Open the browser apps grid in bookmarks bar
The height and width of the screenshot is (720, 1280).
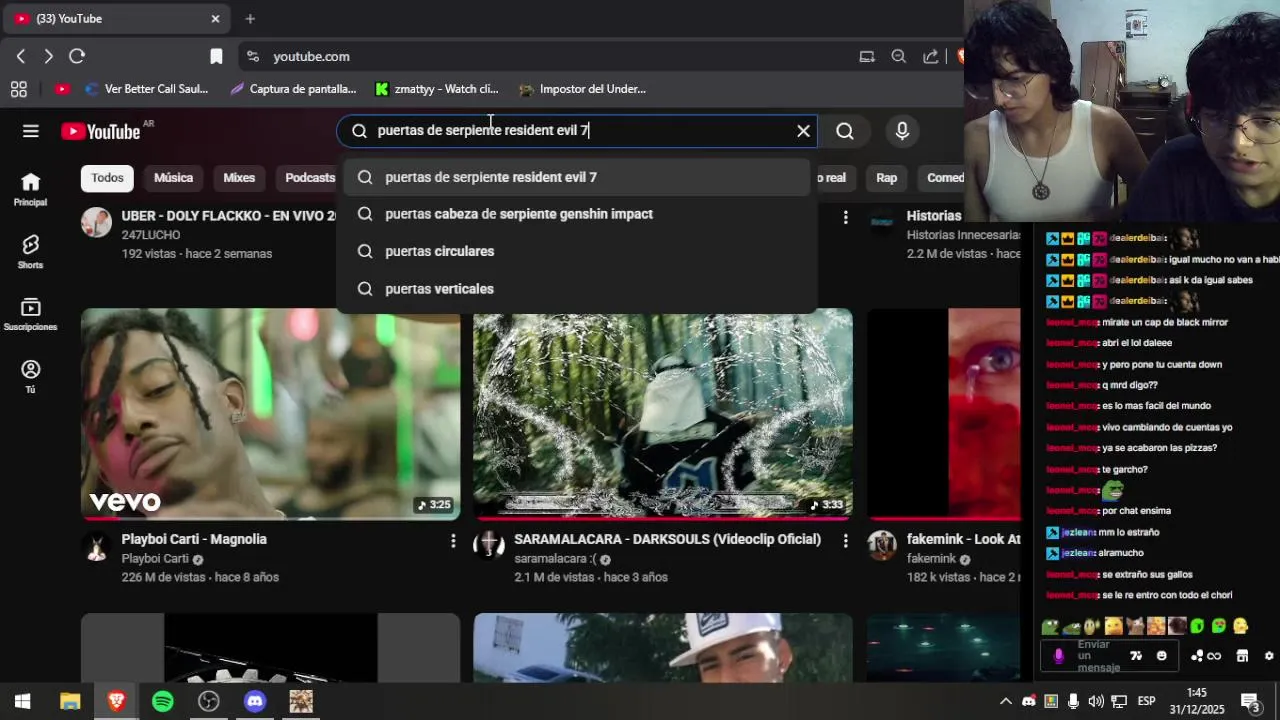pyautogui.click(x=18, y=89)
